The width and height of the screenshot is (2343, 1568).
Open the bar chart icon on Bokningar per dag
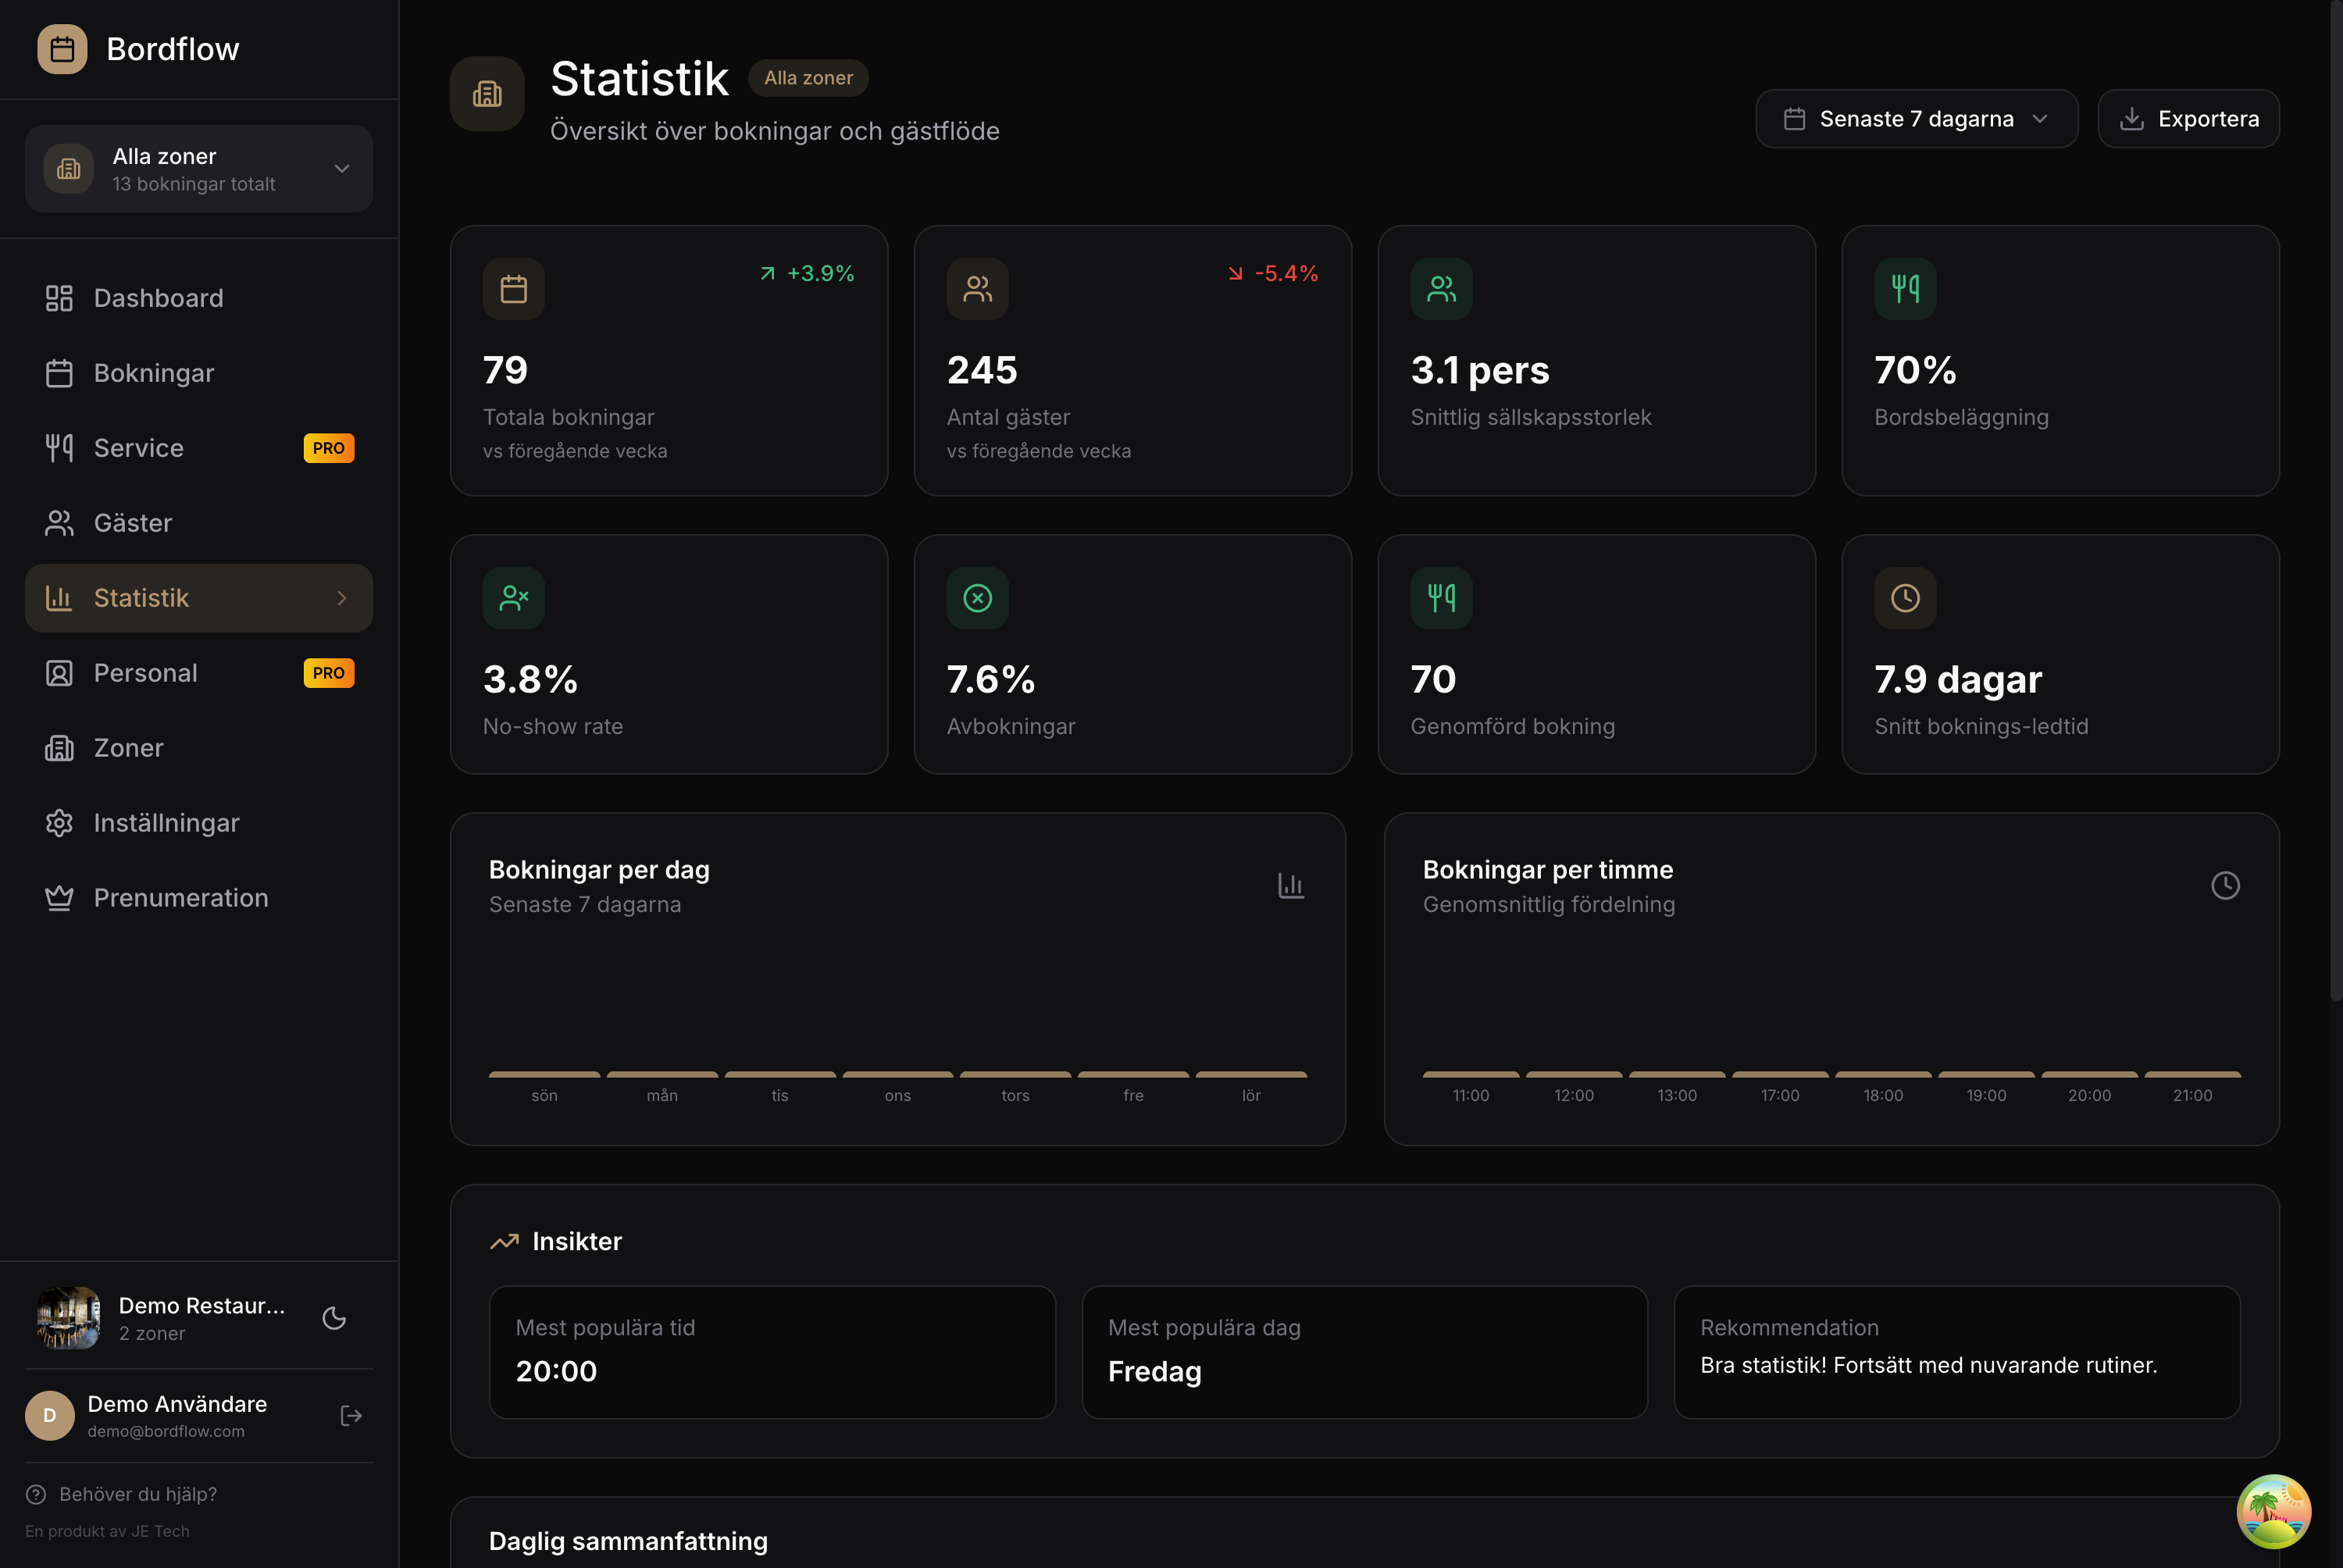click(x=1291, y=885)
